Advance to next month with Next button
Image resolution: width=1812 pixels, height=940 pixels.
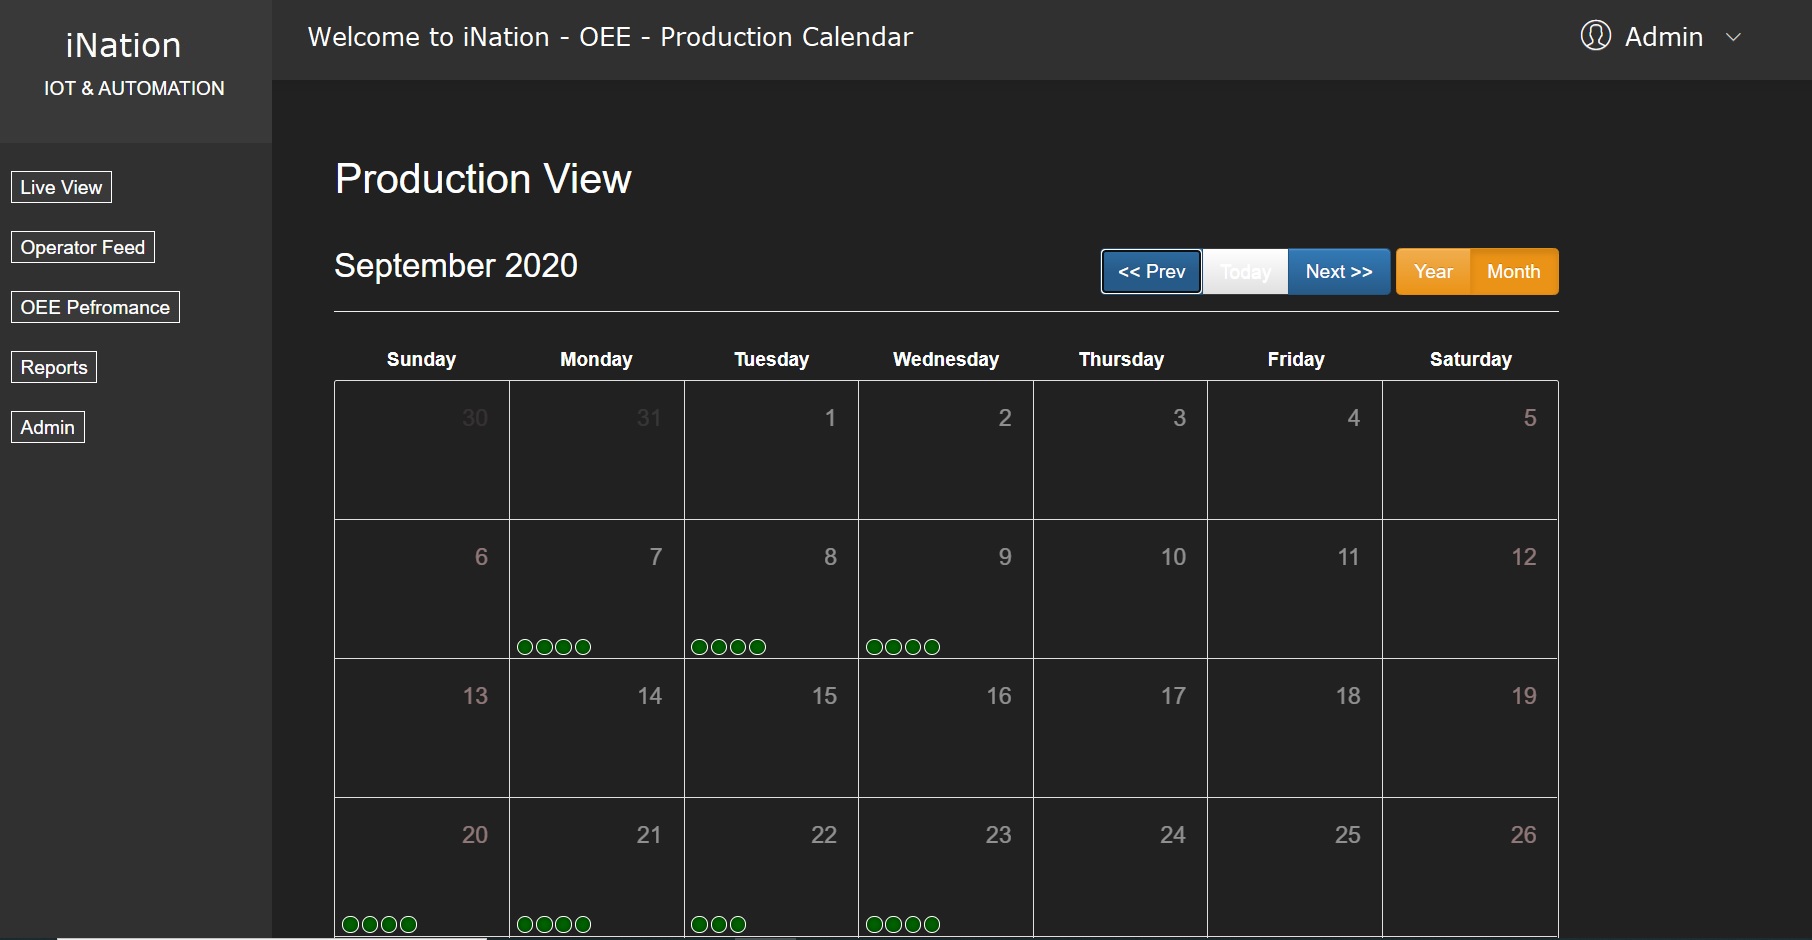[1339, 272]
